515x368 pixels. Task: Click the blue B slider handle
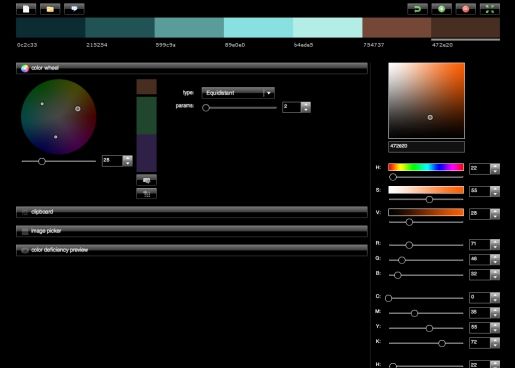click(x=398, y=275)
